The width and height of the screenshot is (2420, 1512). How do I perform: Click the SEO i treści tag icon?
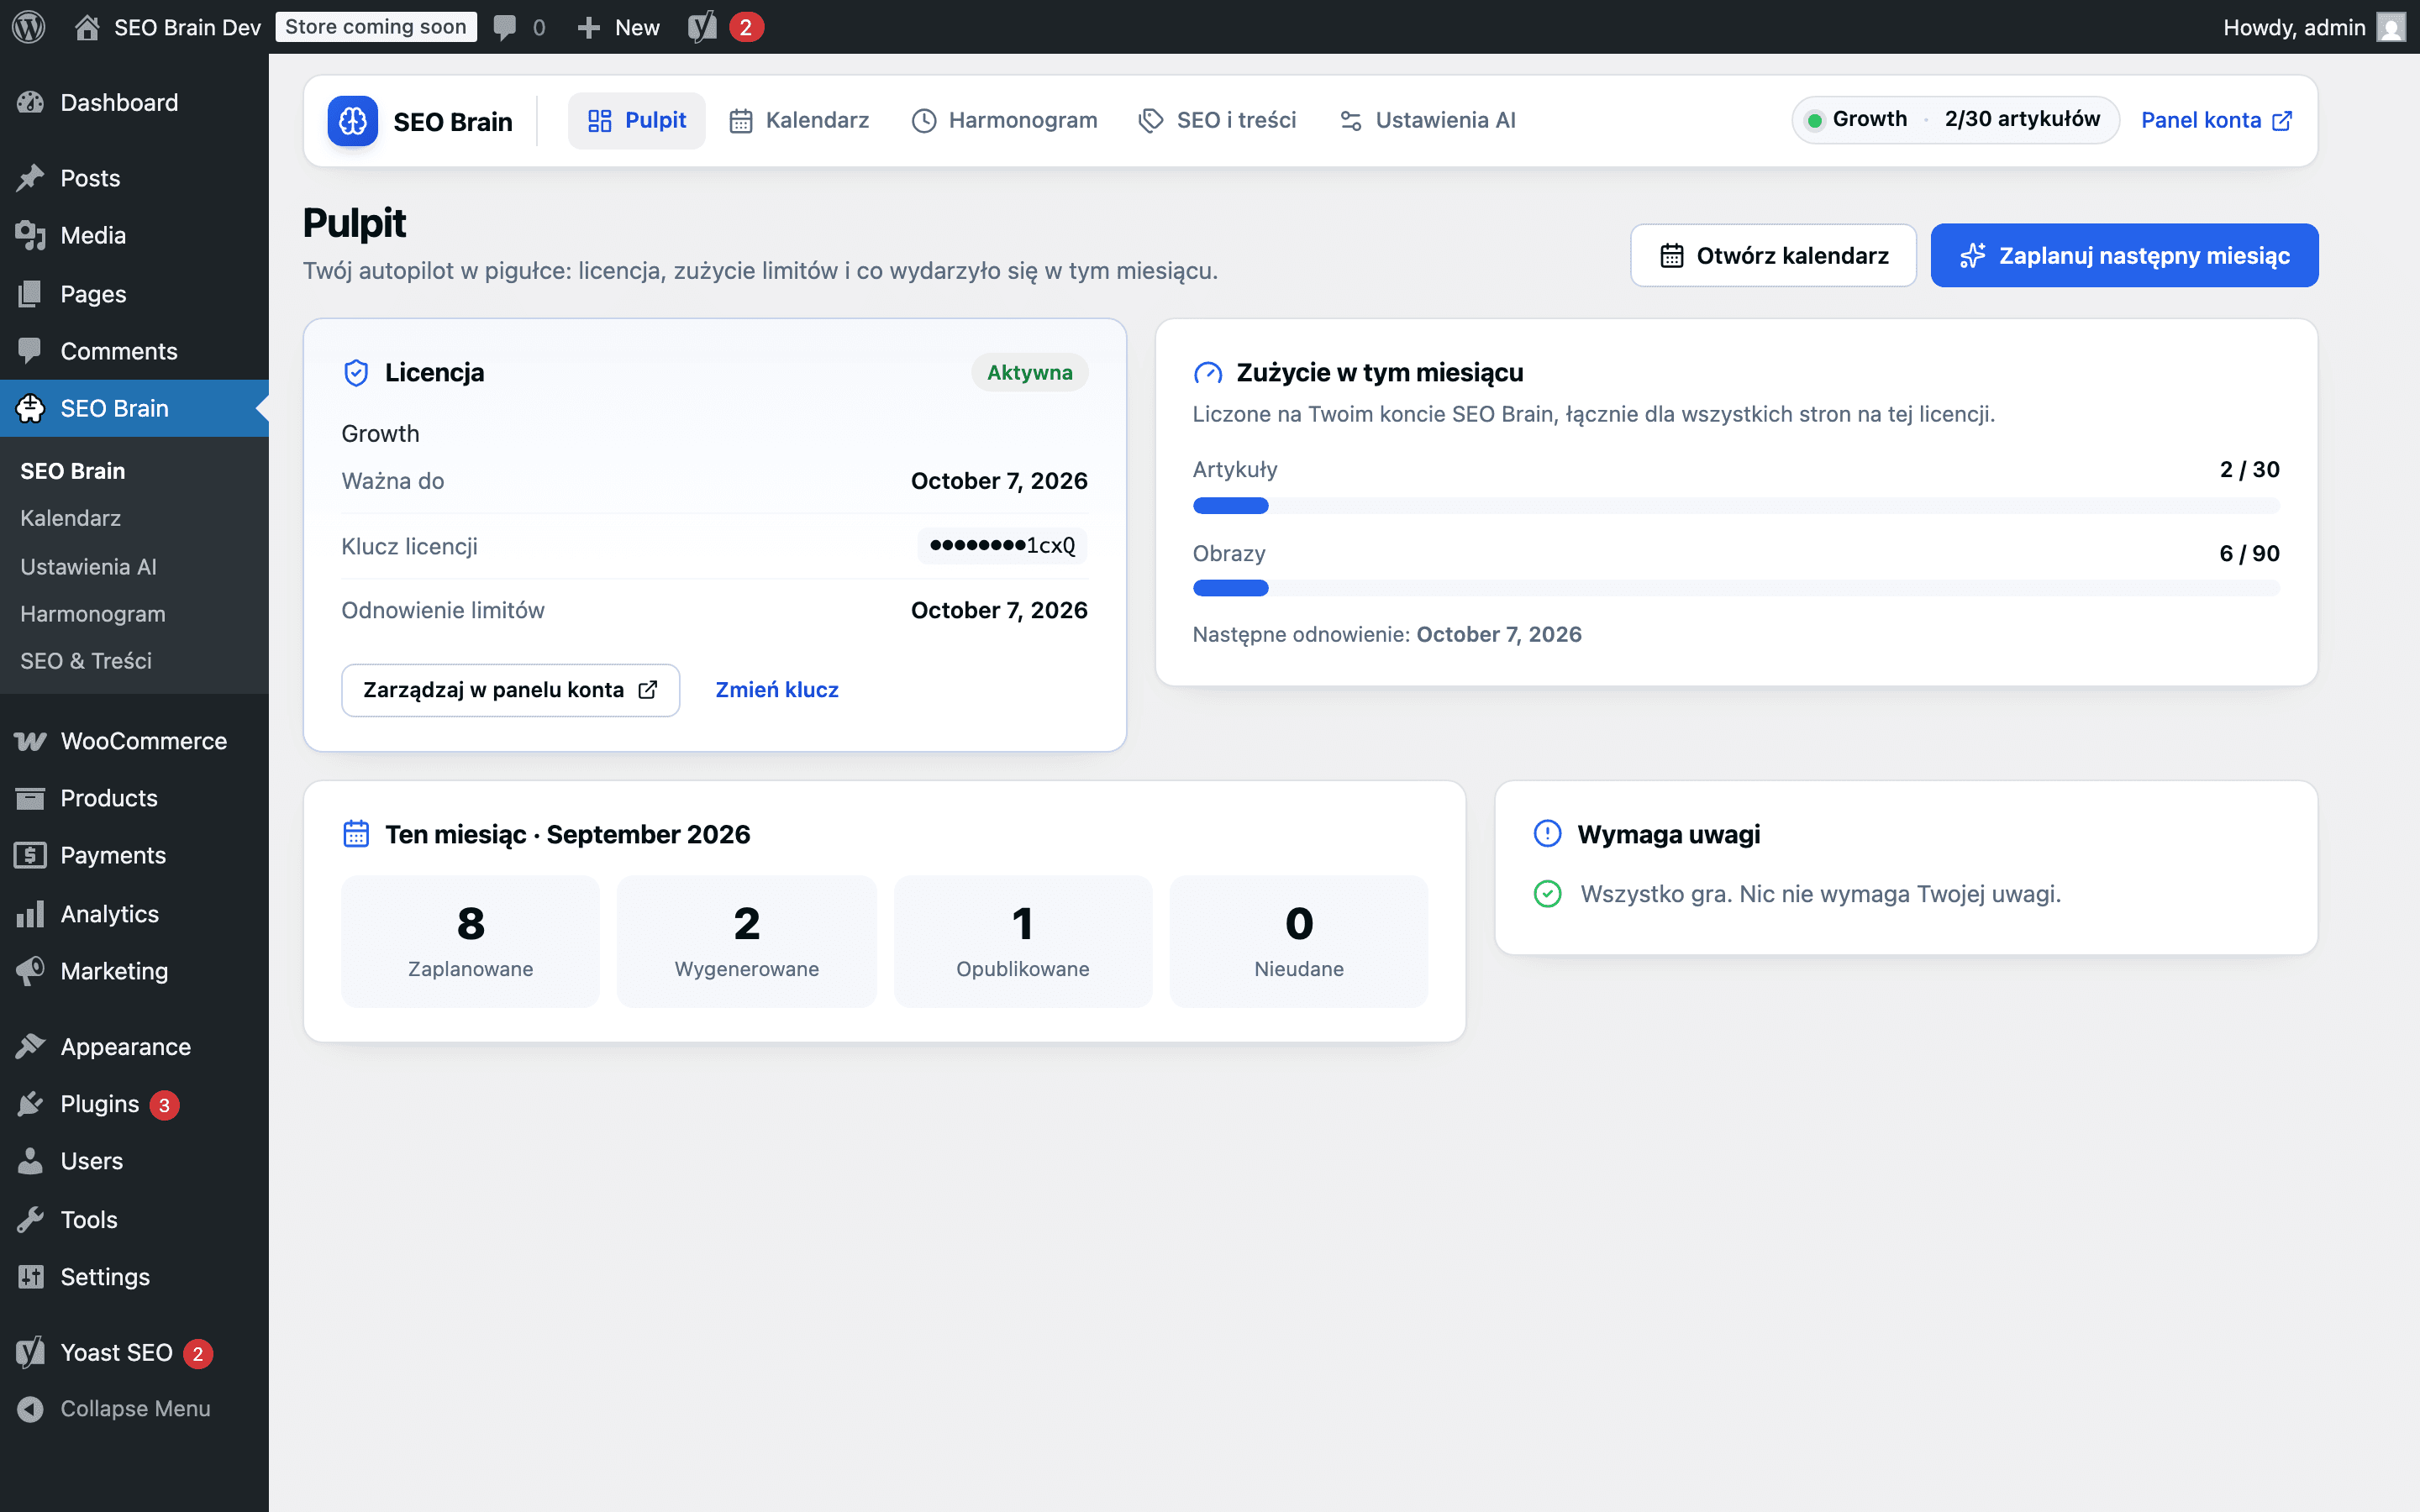(x=1151, y=121)
